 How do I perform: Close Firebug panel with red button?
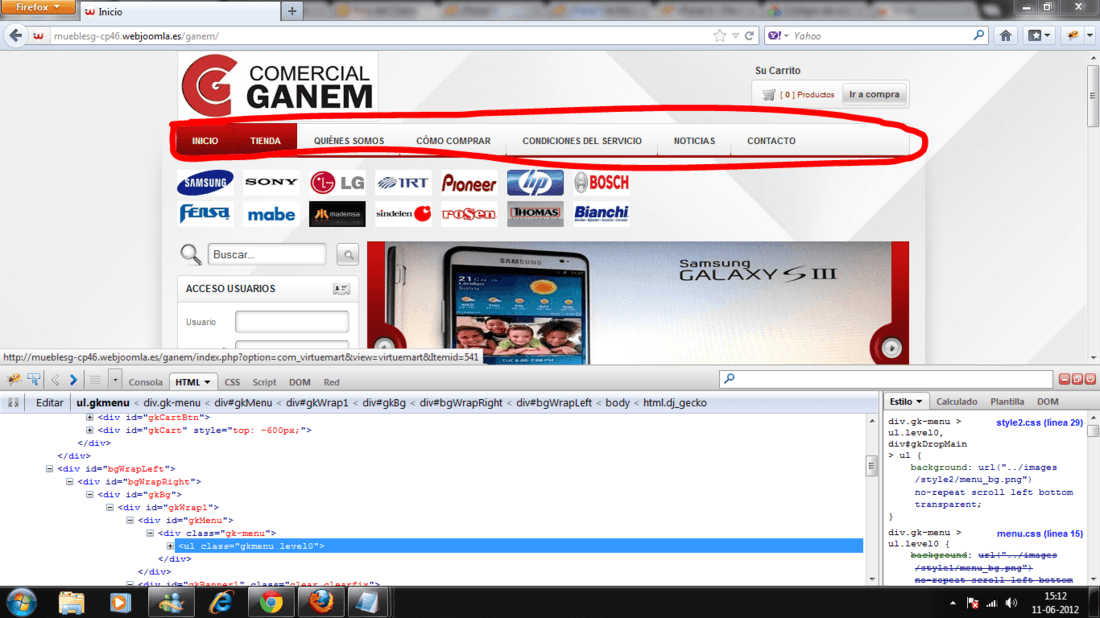pos(1090,379)
